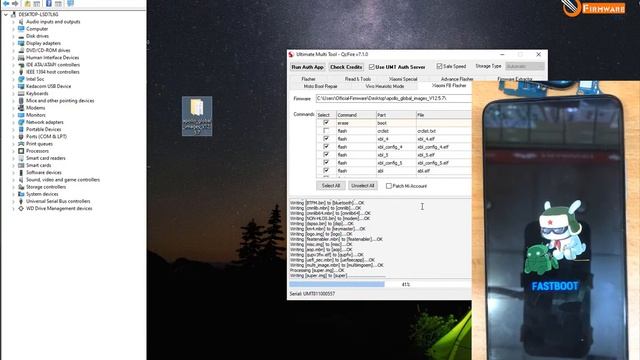Click the Computer category icon
The image size is (640, 360).
click(x=21, y=29)
